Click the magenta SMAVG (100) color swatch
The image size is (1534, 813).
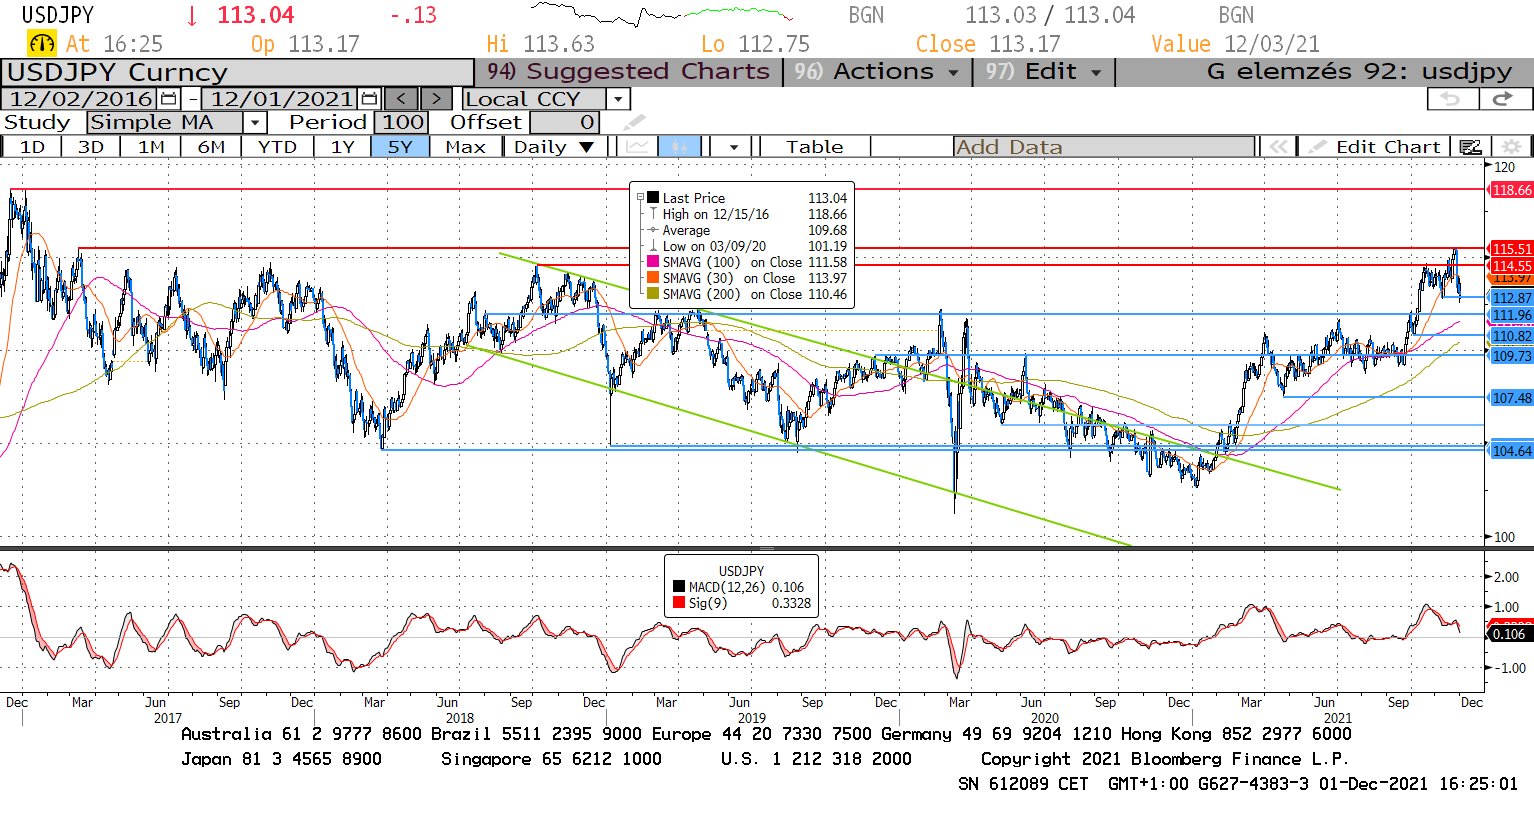point(653,262)
